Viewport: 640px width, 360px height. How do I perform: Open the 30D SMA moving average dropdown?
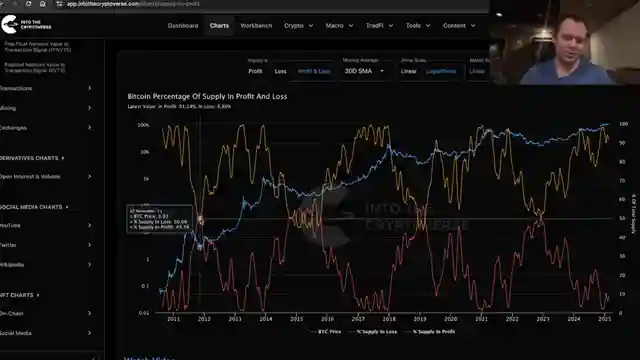364,71
